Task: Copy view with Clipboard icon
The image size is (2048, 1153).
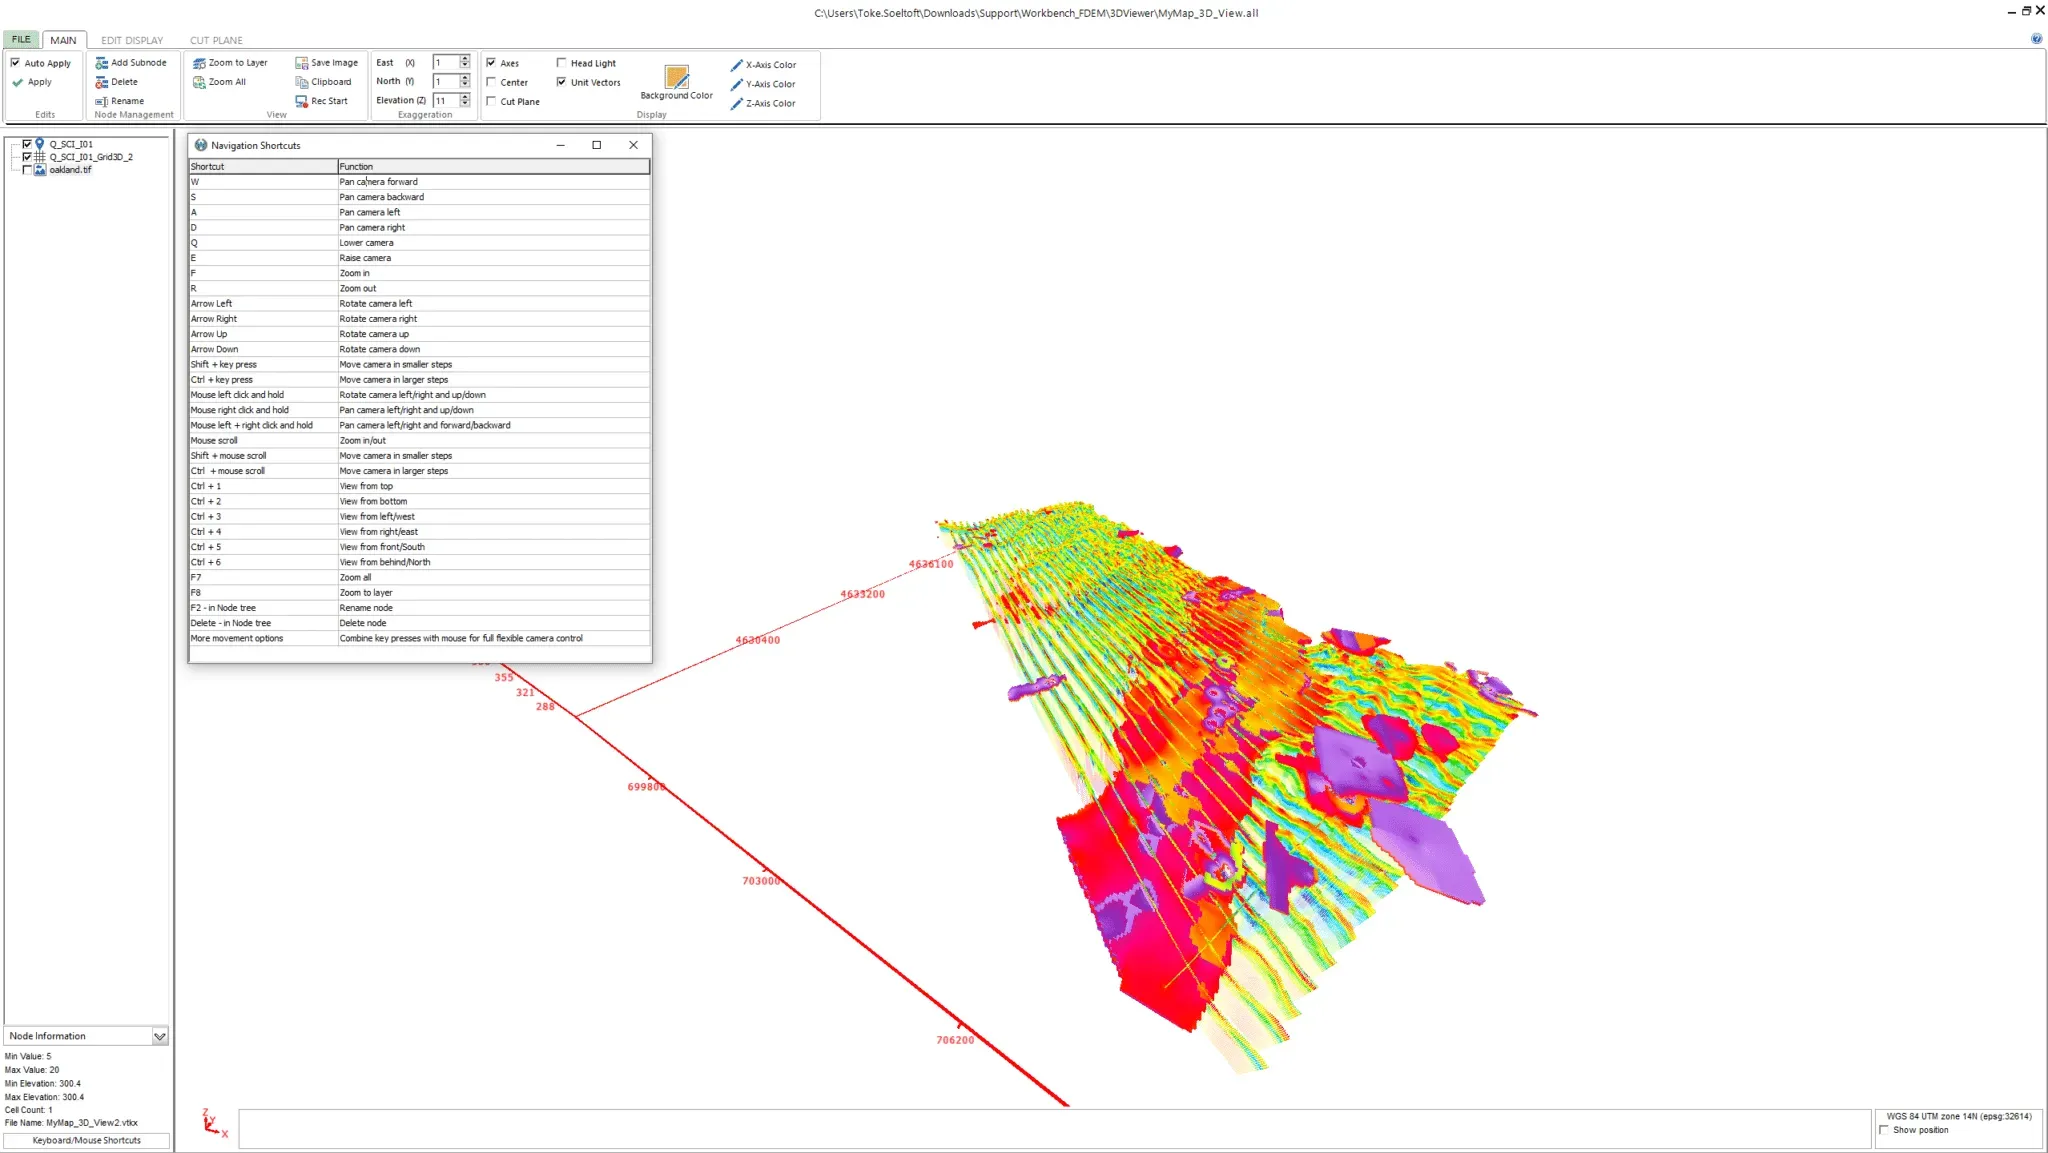Action: (x=301, y=82)
